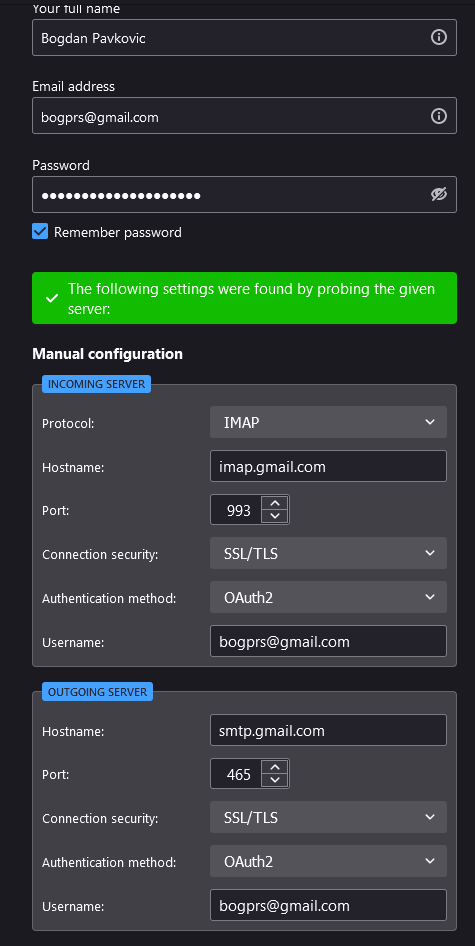Open incoming Connection security dropdown
475x946 pixels.
(x=328, y=553)
